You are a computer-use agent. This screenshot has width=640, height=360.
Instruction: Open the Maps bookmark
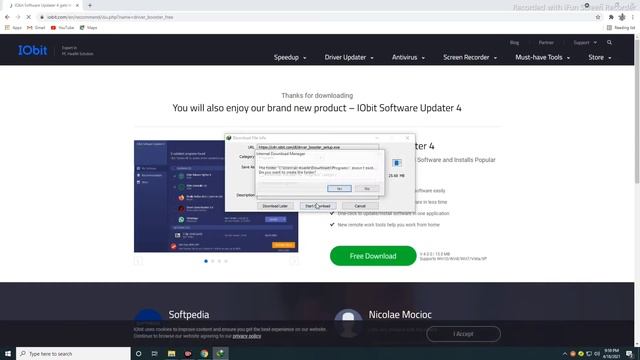tap(89, 28)
